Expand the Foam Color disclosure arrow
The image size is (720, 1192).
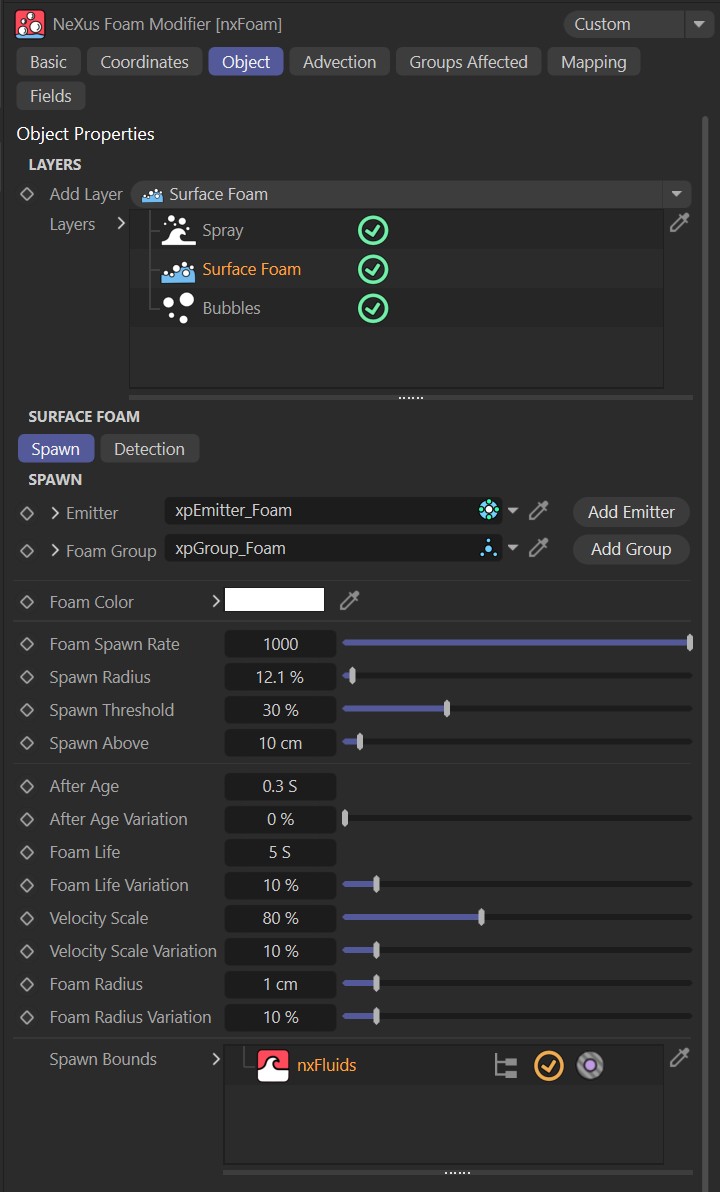[215, 601]
